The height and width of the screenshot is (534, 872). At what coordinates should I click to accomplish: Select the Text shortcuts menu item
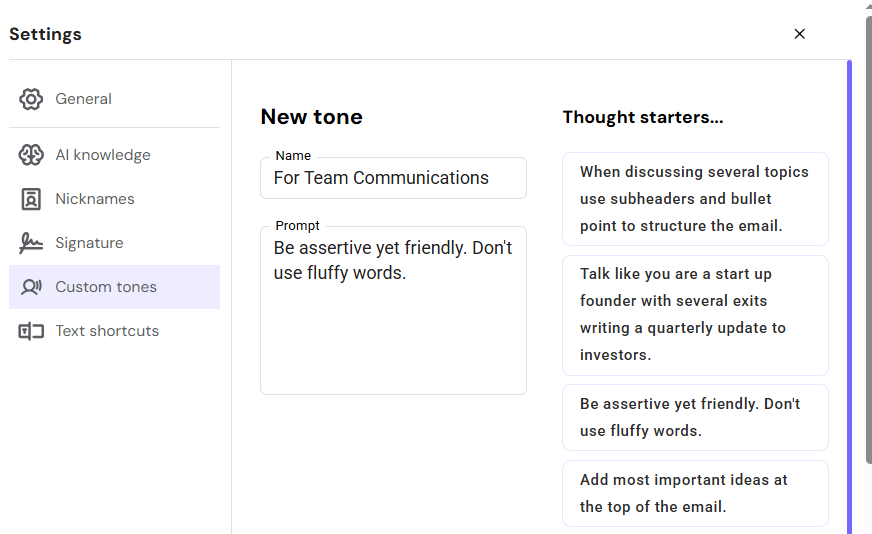107,331
